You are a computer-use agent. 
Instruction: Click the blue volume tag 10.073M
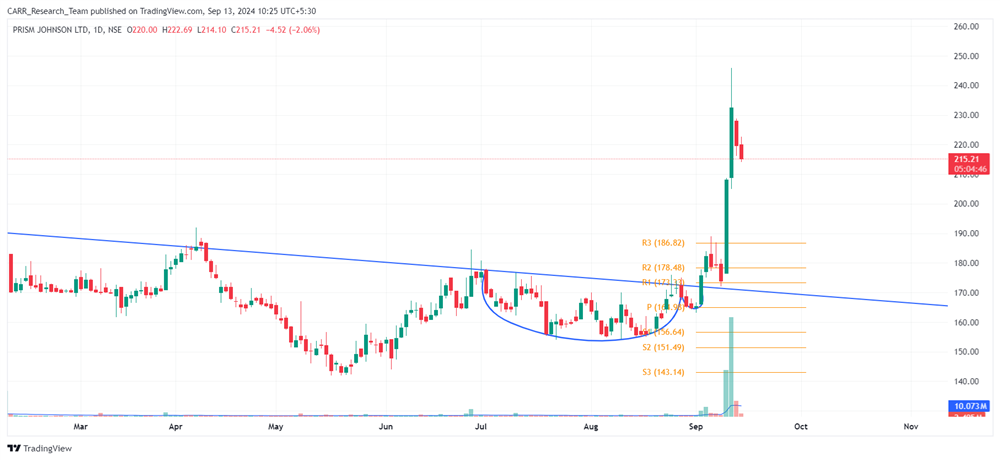click(970, 406)
